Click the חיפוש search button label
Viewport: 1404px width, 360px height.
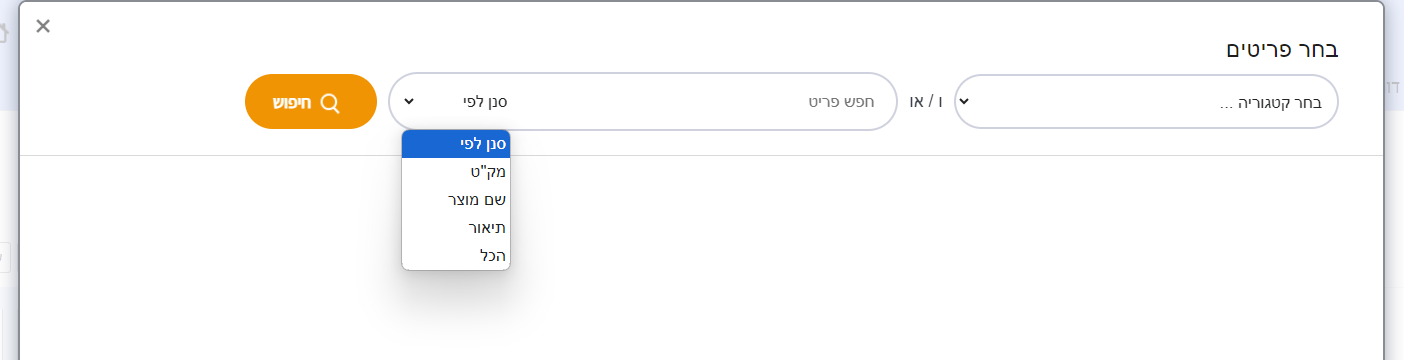pos(293,102)
